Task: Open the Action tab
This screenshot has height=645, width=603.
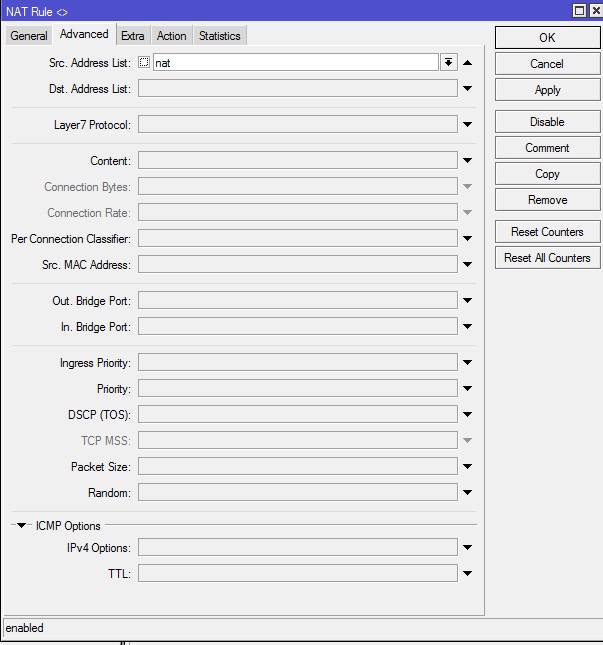Action: coord(171,36)
